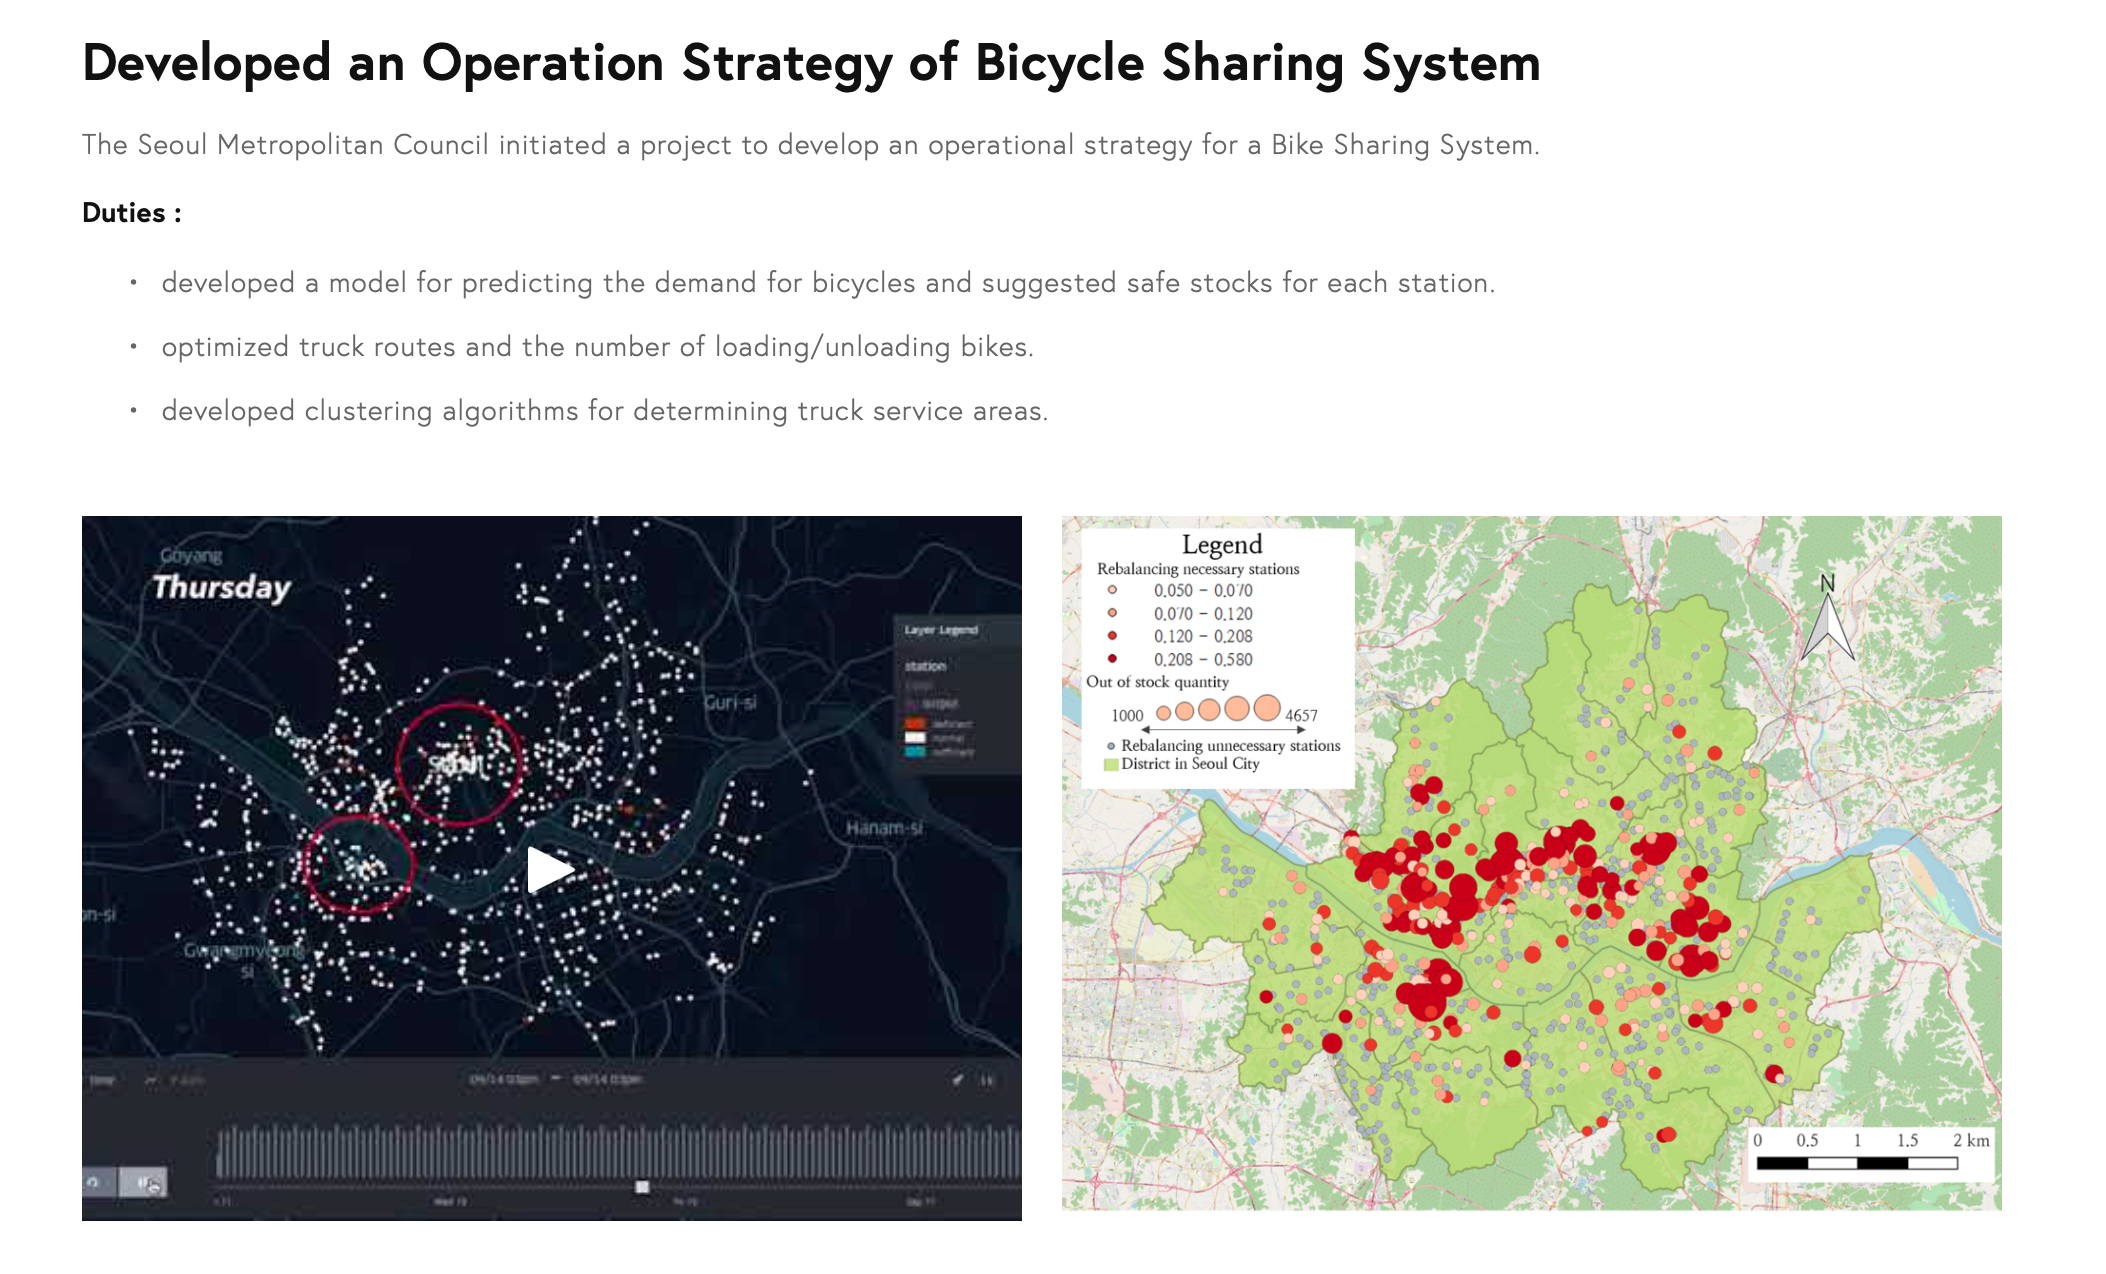Click 'District in Seoul City' green swatch

pyautogui.click(x=1110, y=765)
